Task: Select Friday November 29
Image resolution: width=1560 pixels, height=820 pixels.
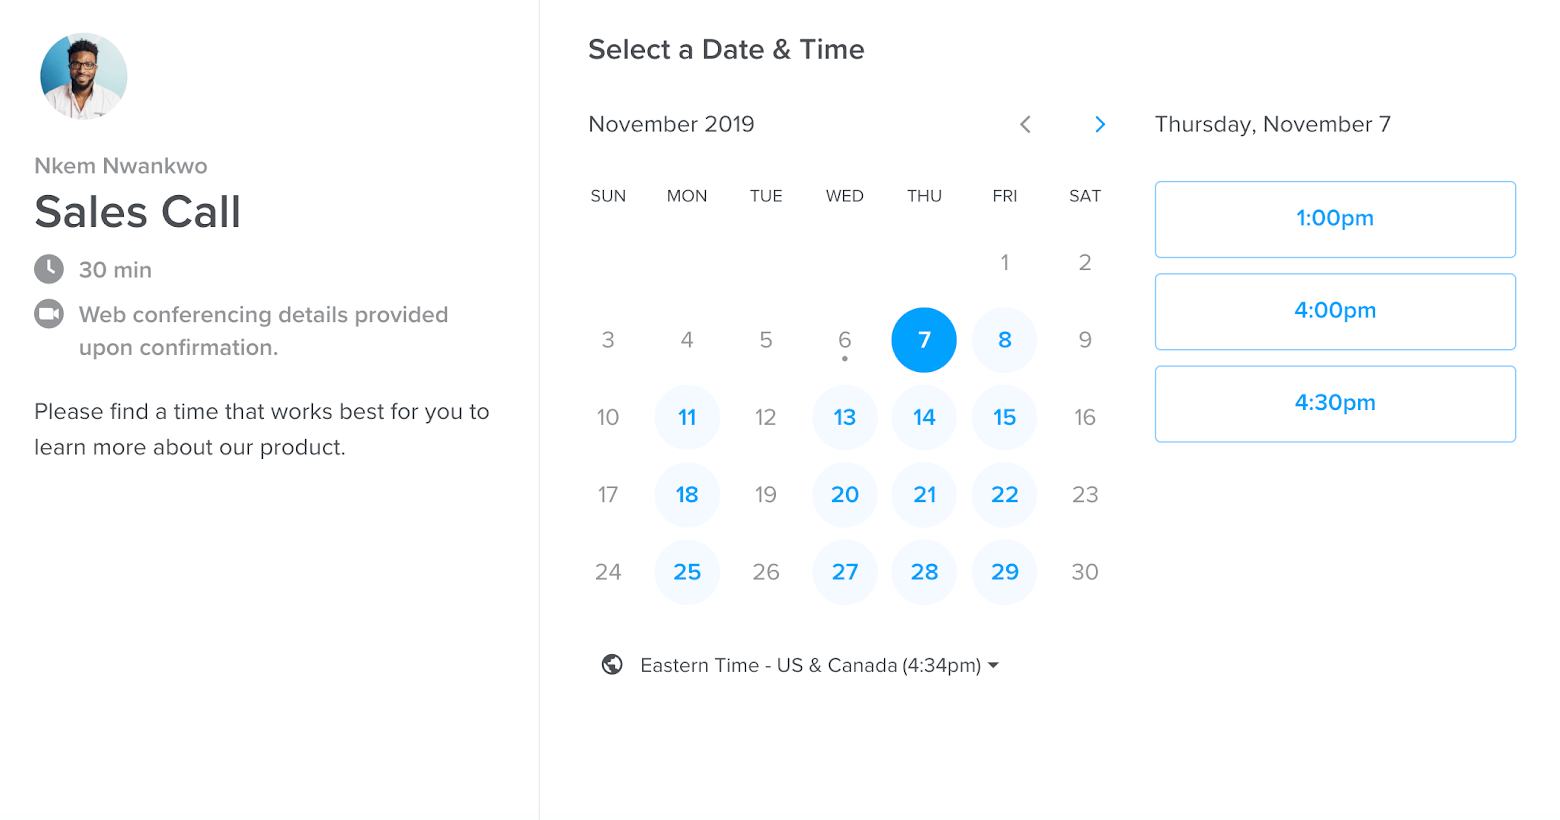Action: [1004, 572]
